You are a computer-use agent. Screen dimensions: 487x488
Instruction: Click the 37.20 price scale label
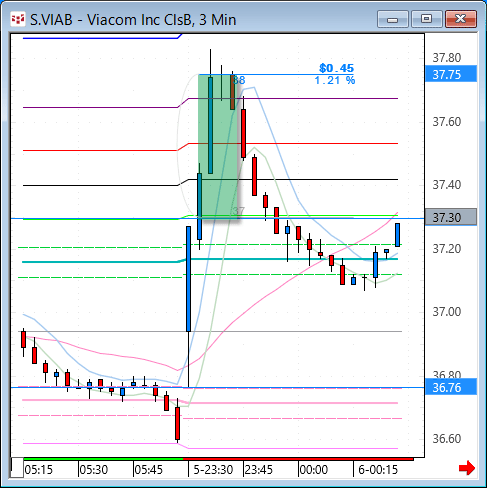447,249
